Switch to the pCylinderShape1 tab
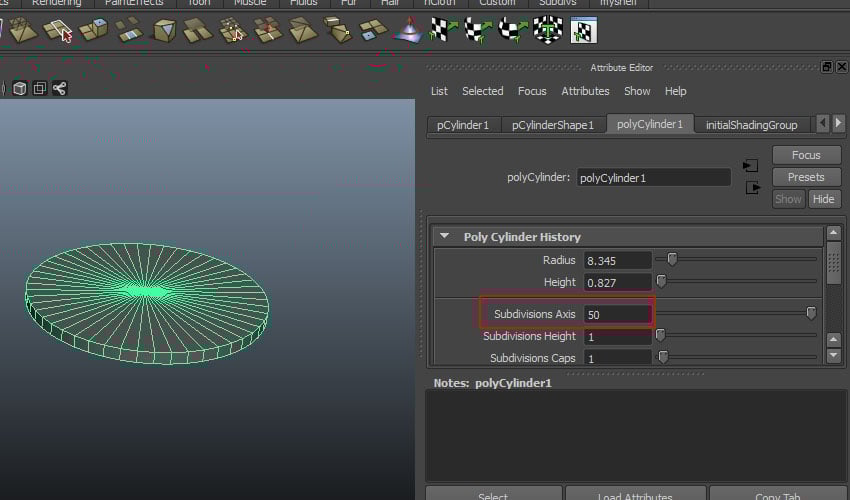Image resolution: width=850 pixels, height=500 pixels. pyautogui.click(x=553, y=125)
